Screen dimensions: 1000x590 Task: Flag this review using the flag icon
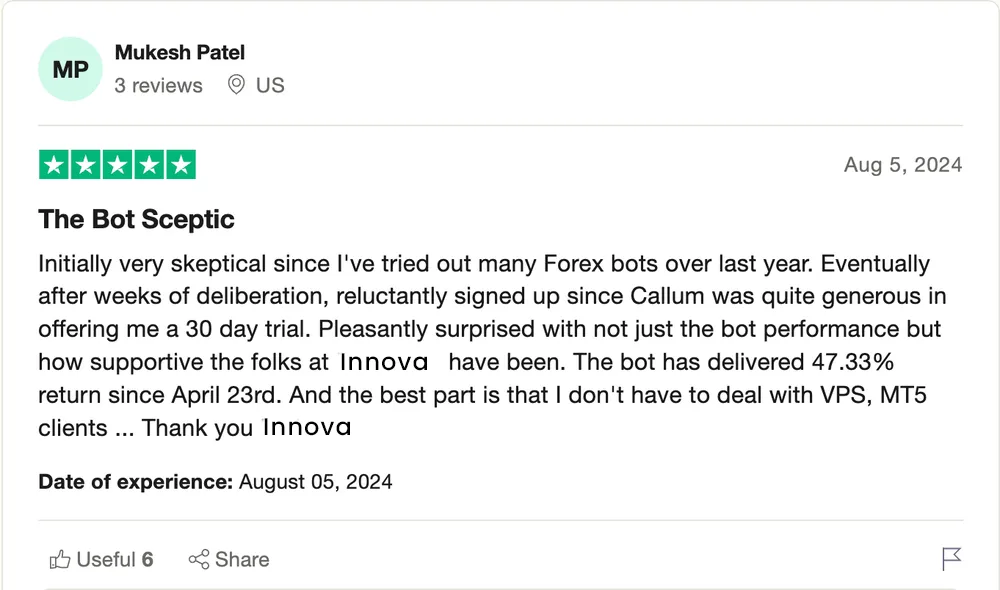coord(952,559)
